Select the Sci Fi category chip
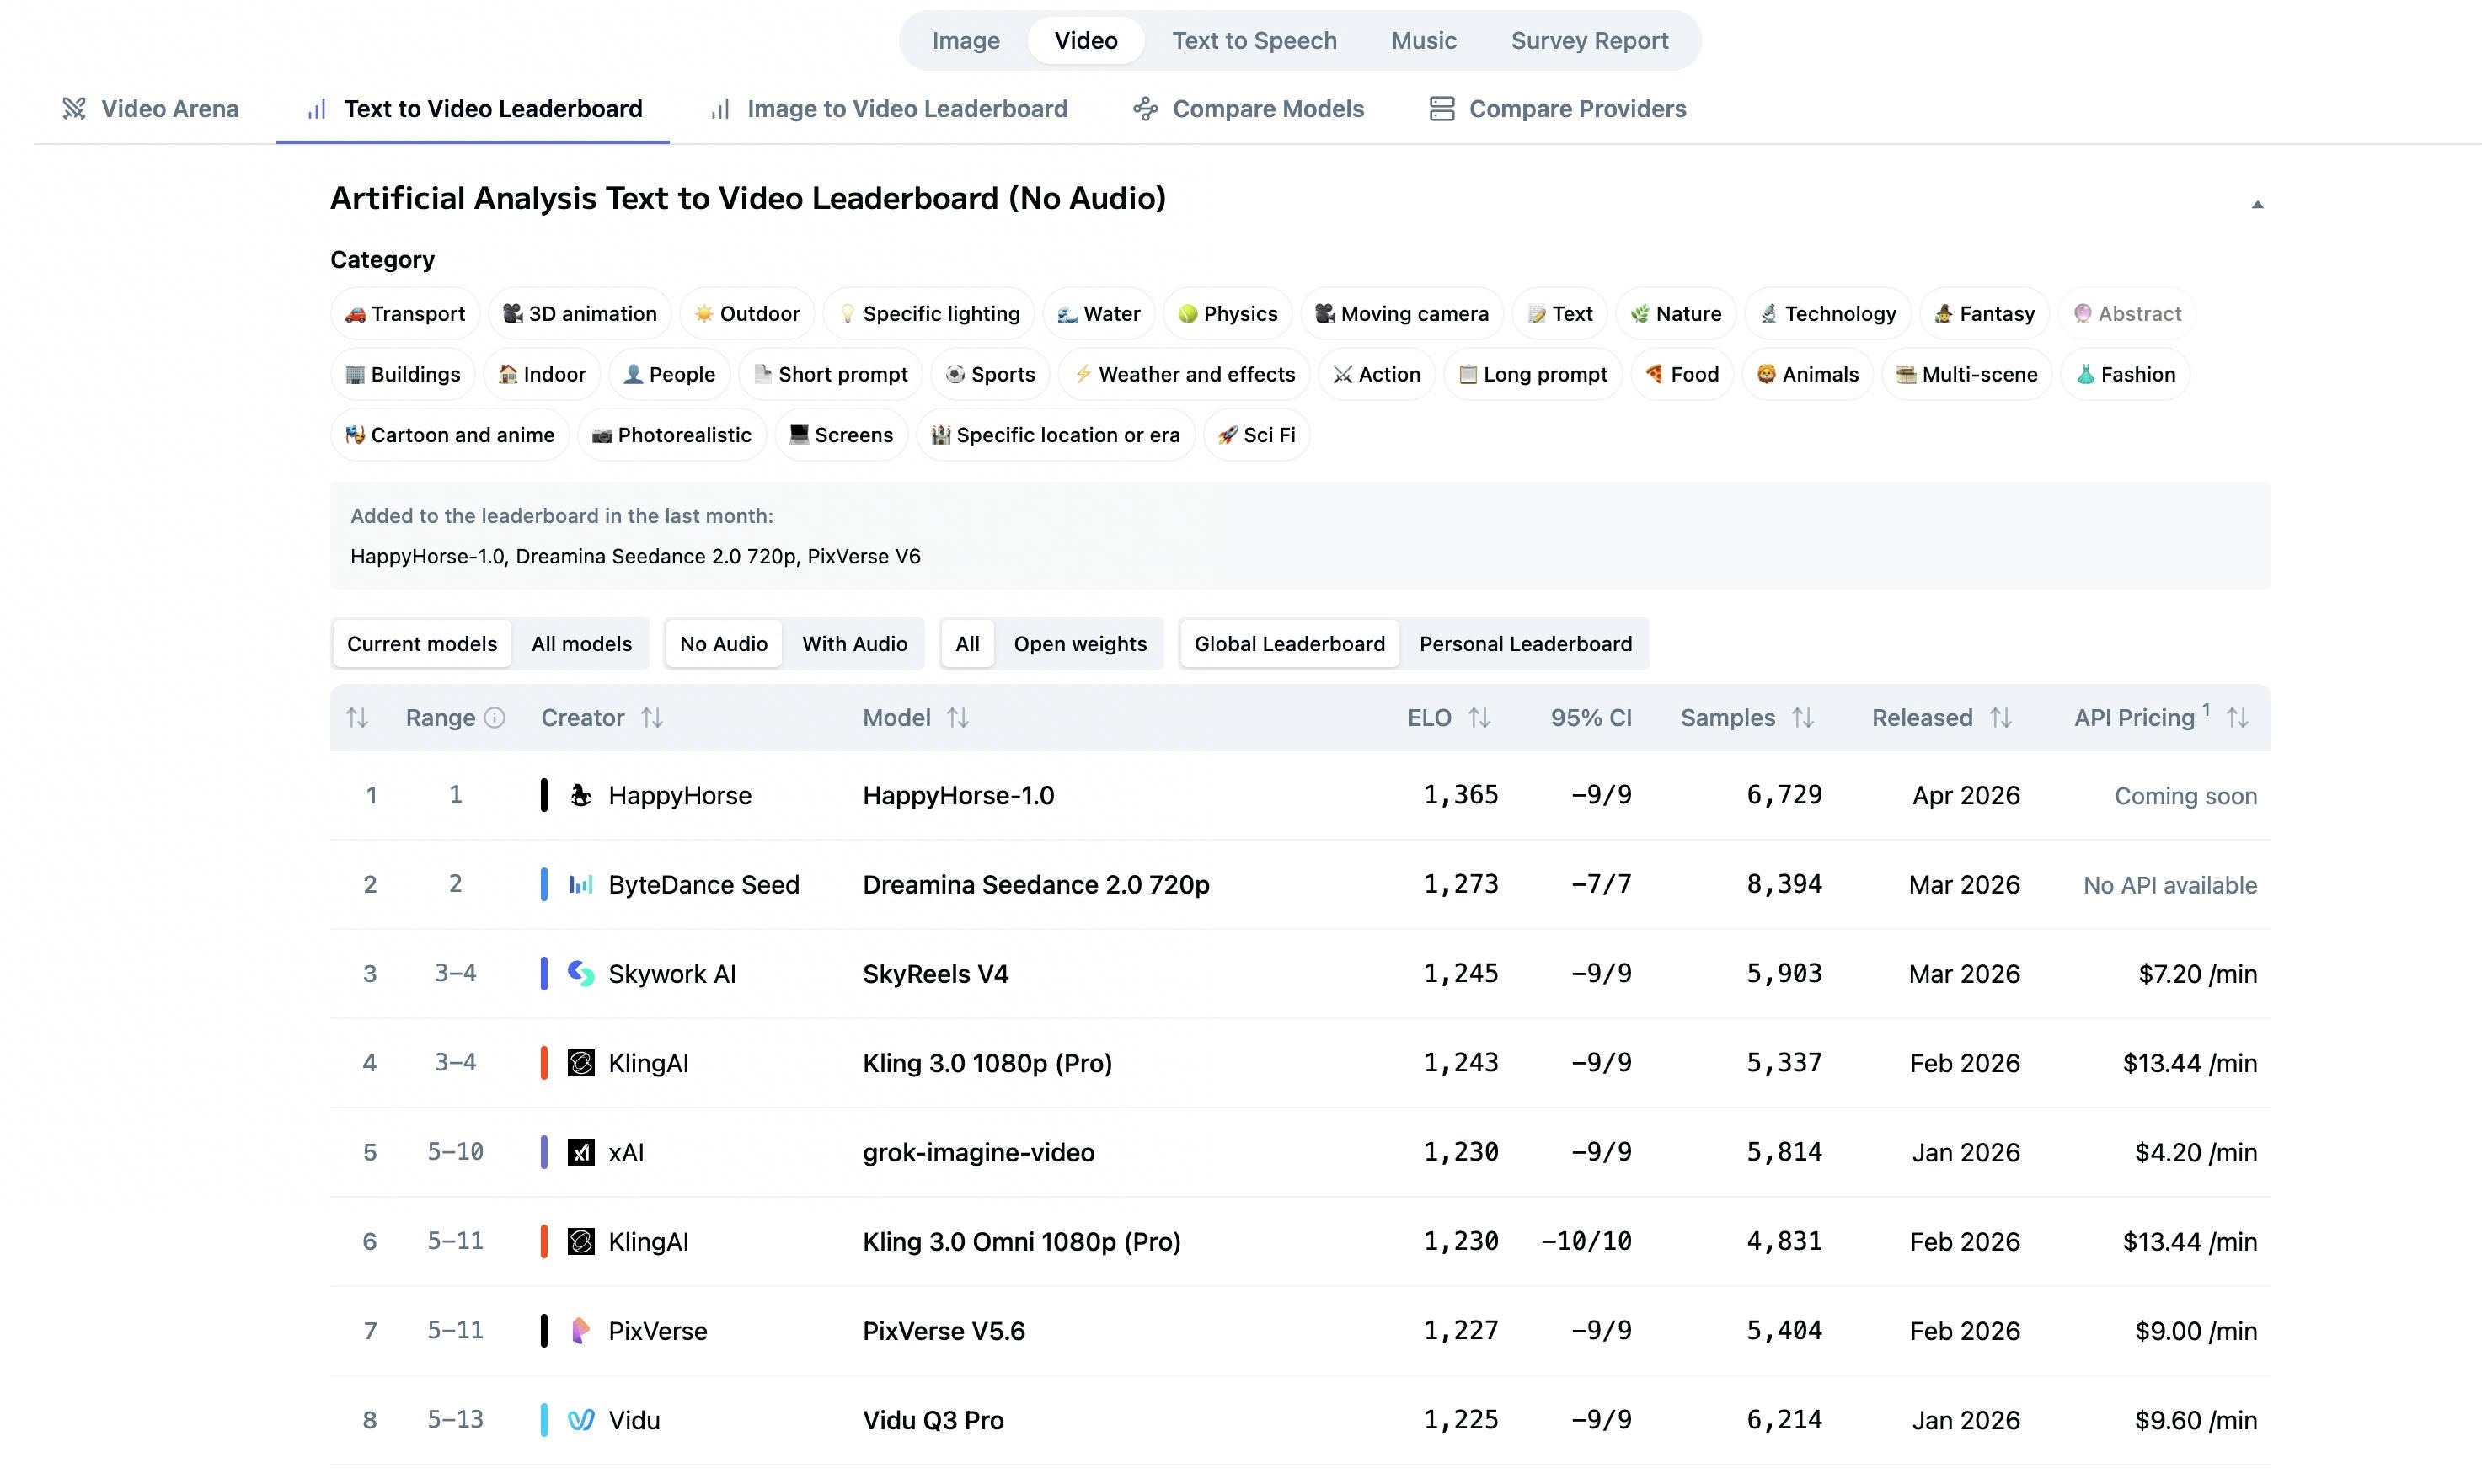Screen dimensions: 2482x1484 [x=1256, y=434]
